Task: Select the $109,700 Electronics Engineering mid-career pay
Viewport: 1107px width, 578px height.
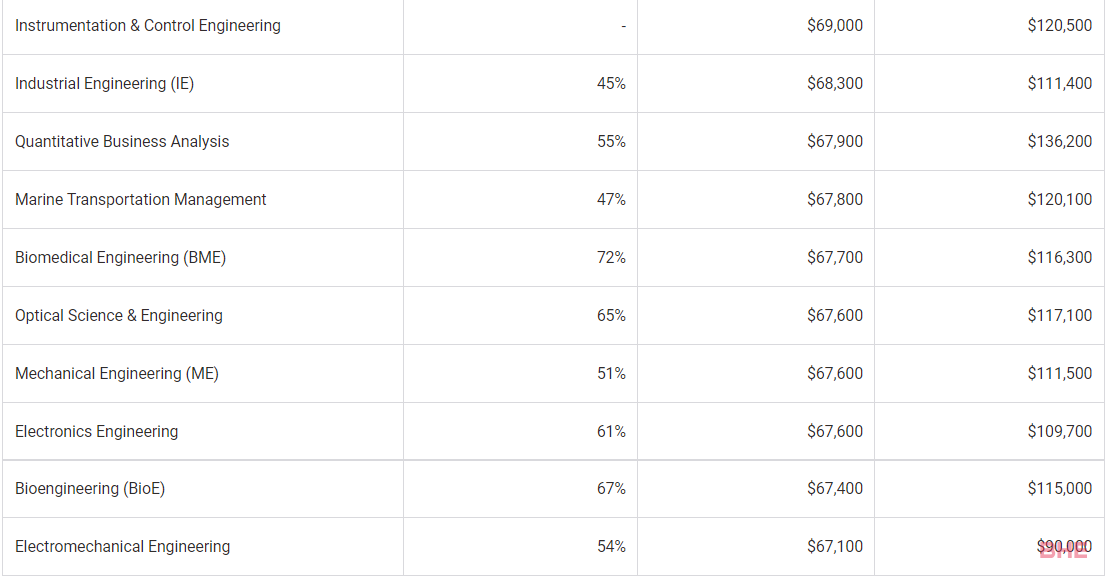Action: (1060, 431)
